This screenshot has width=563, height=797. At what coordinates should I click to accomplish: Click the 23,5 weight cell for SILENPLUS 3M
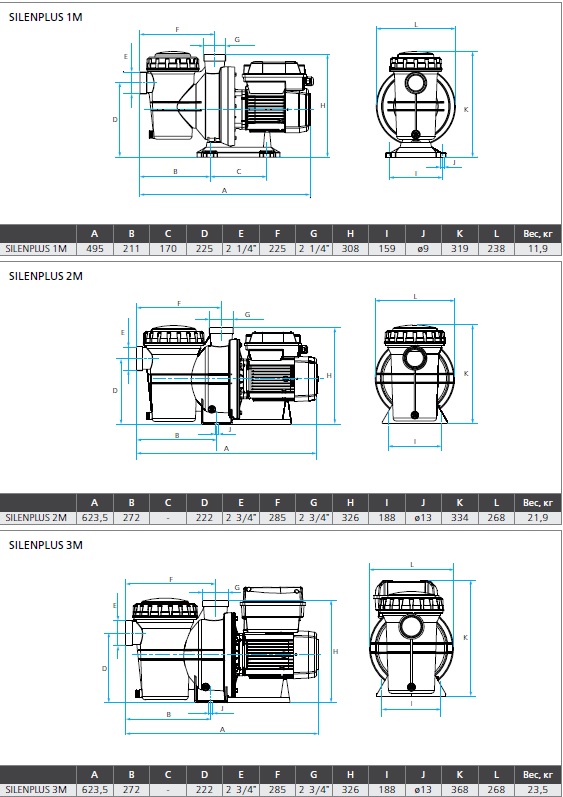(538, 789)
